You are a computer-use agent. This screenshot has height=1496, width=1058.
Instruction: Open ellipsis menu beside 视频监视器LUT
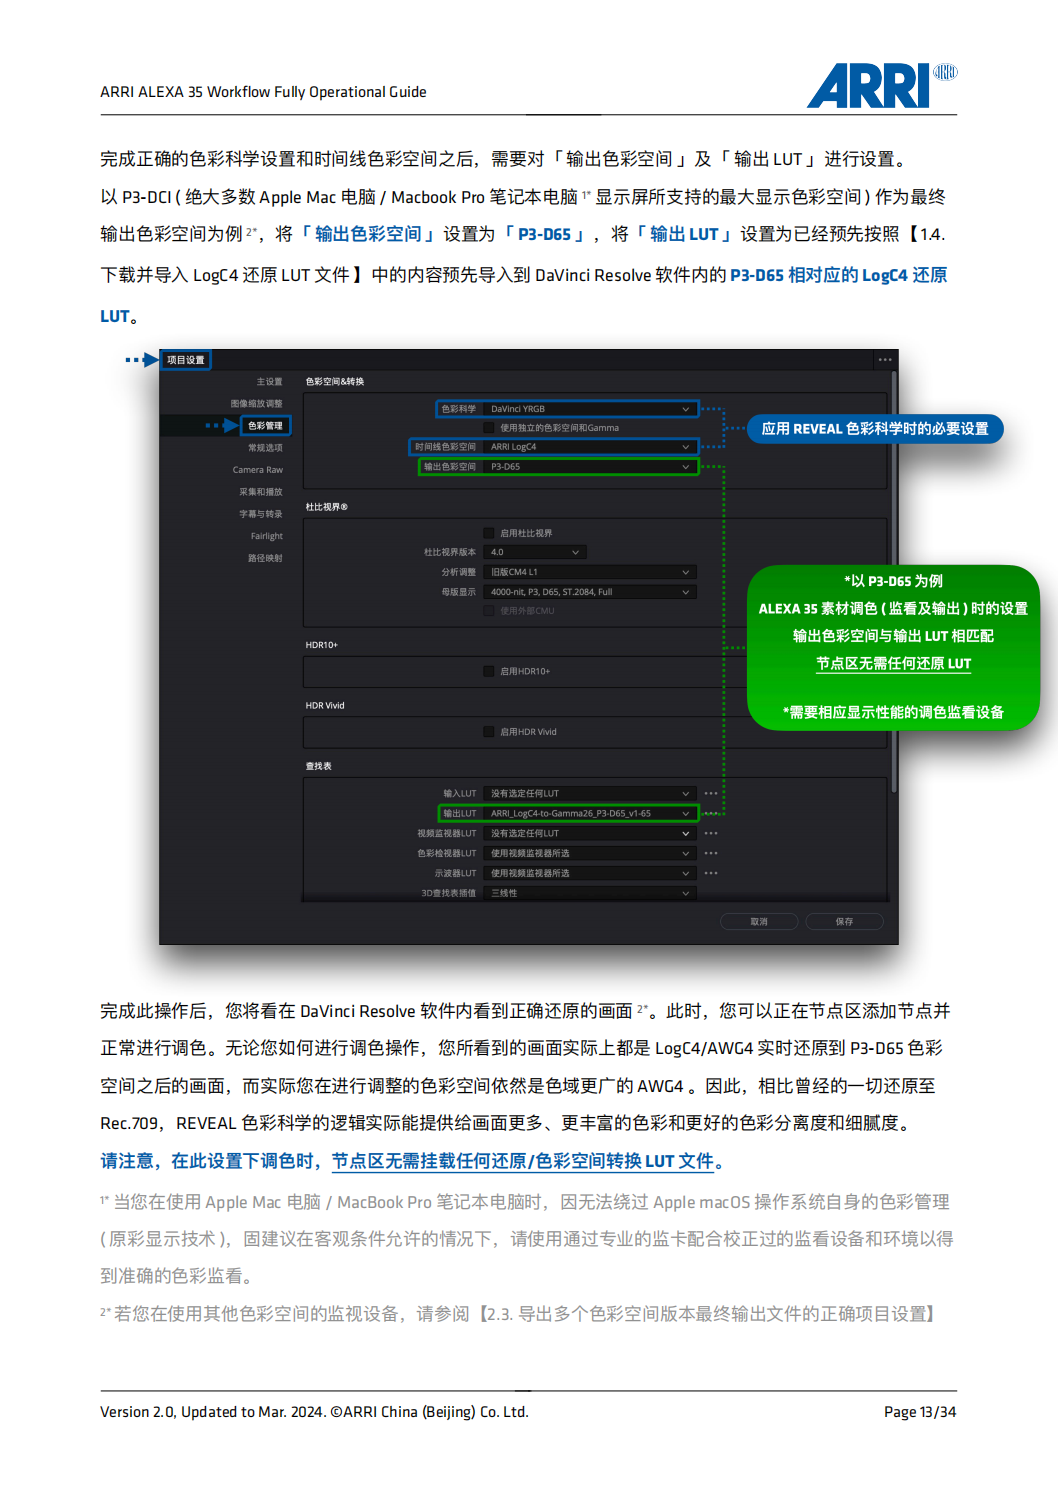(x=710, y=835)
